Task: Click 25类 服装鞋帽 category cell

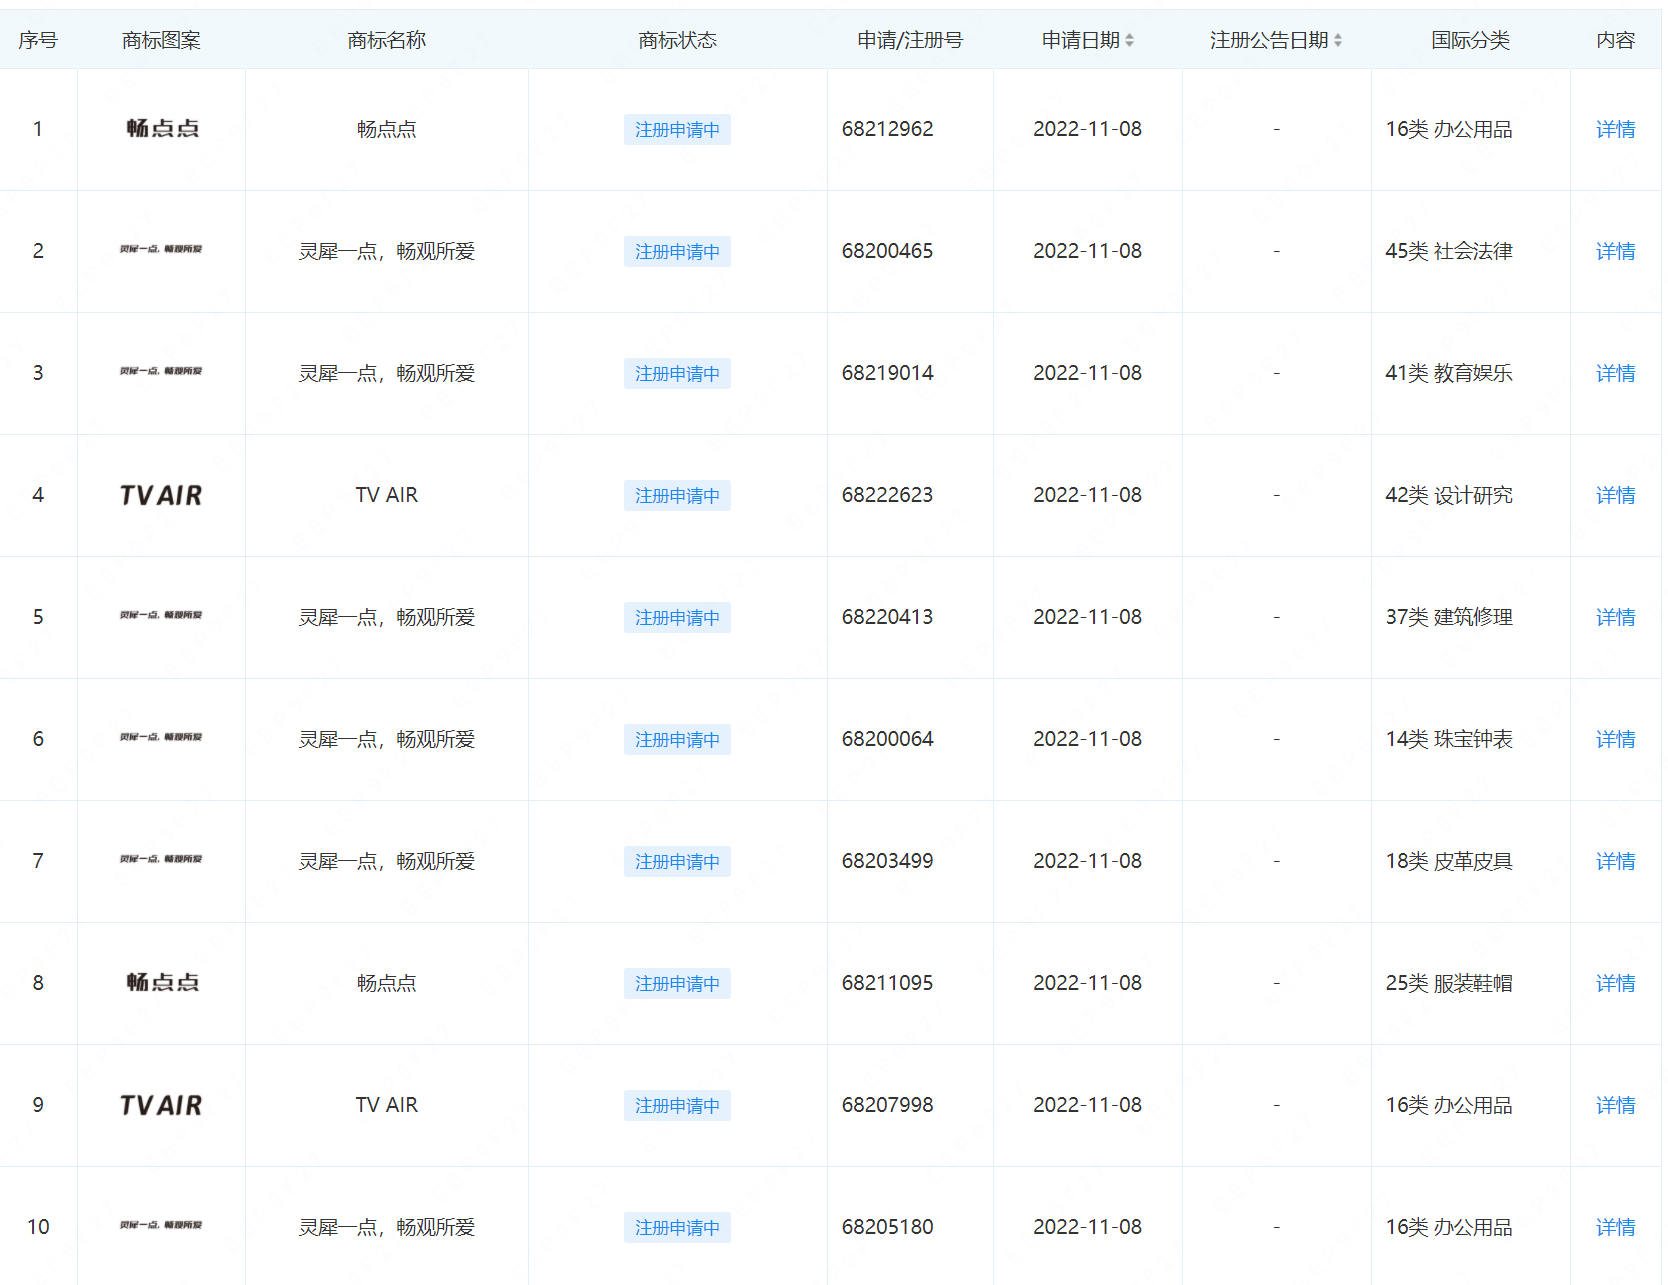Action: 1449,983
